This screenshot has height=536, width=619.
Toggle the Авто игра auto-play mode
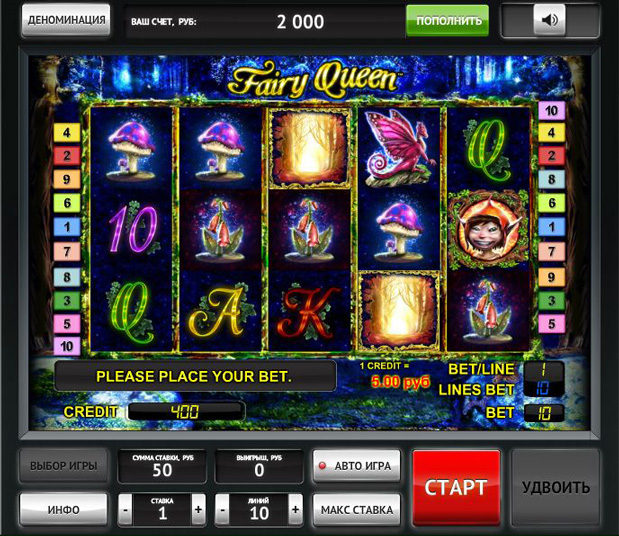[356, 466]
